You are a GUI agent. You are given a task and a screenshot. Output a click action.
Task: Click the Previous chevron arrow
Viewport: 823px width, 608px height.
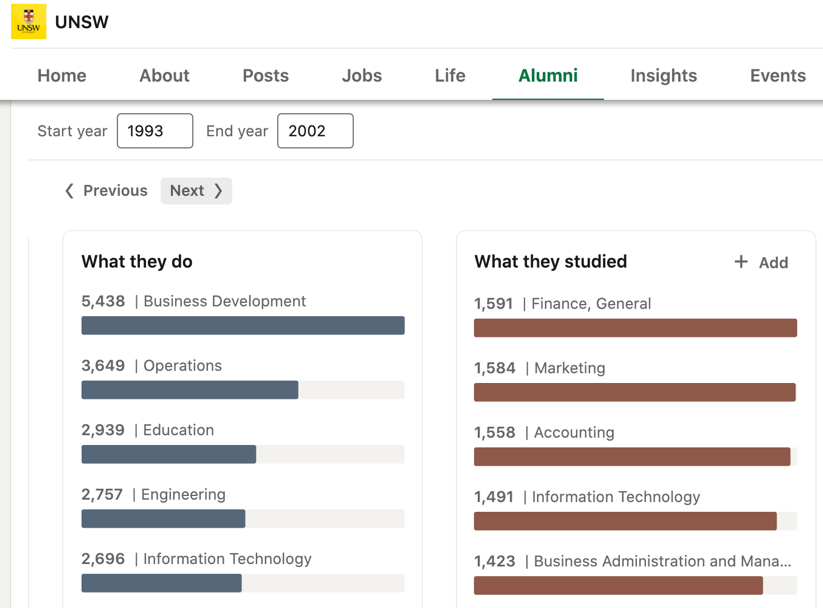click(69, 191)
